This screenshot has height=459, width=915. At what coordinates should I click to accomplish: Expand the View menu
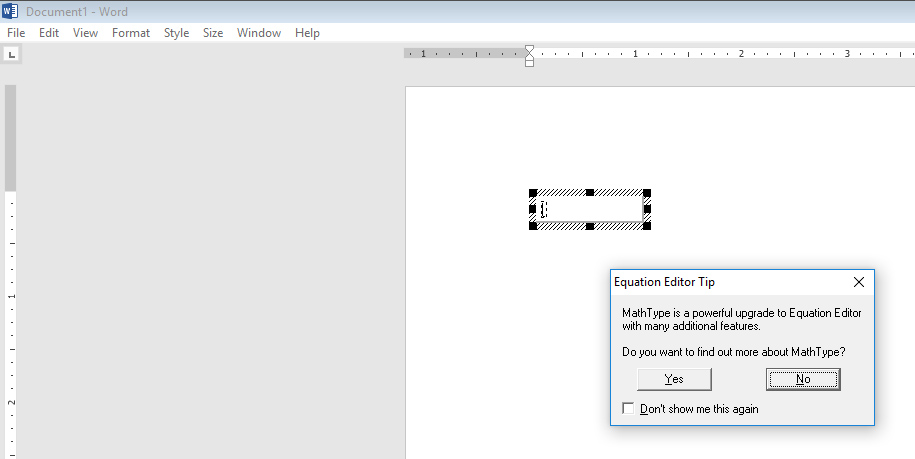tap(85, 33)
